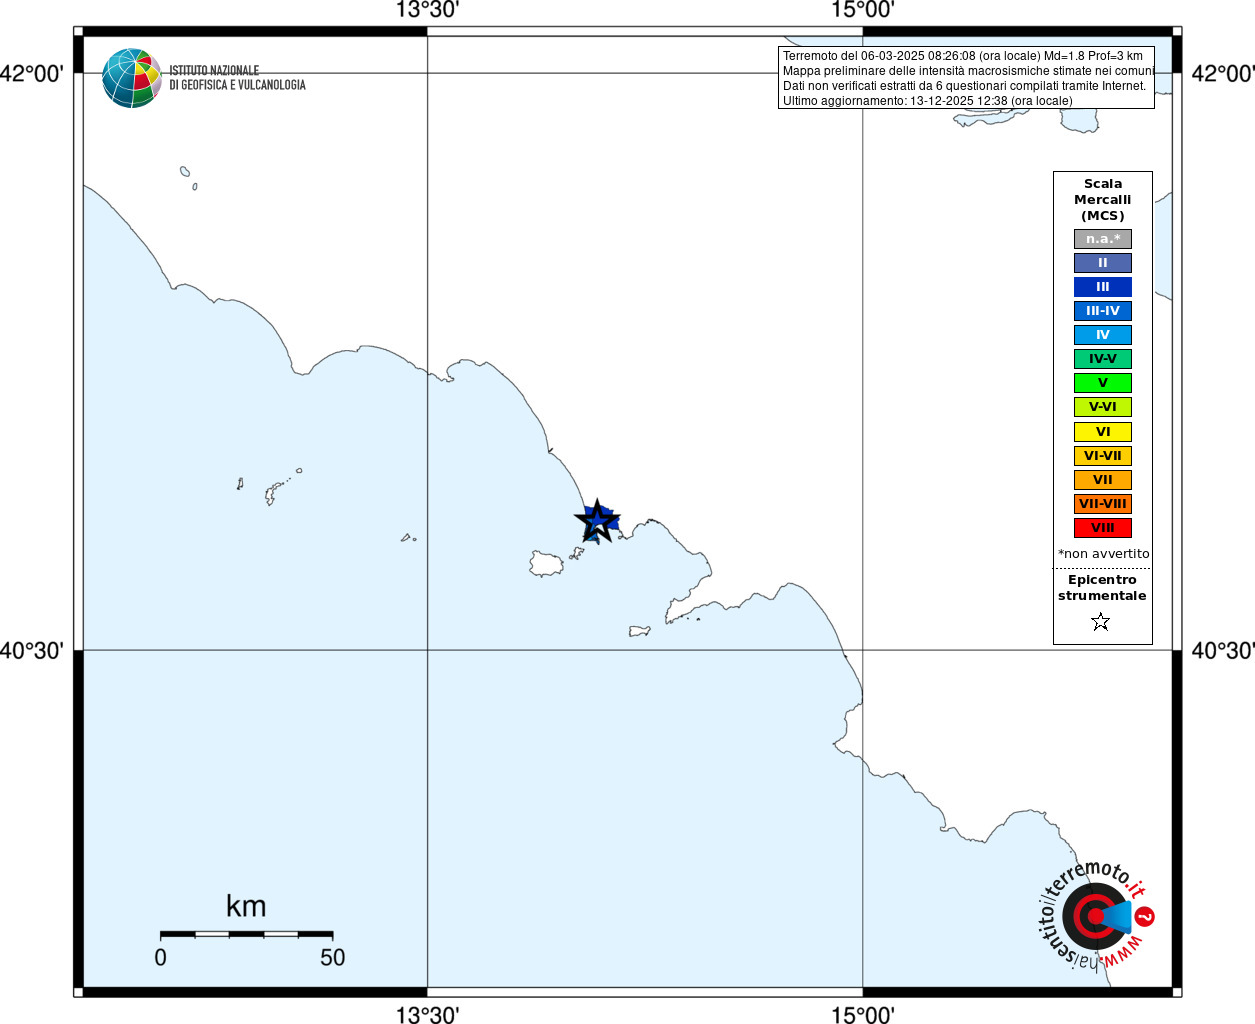The image size is (1255, 1024).
Task: Click the 'km' scale bar label
Action: tap(246, 906)
